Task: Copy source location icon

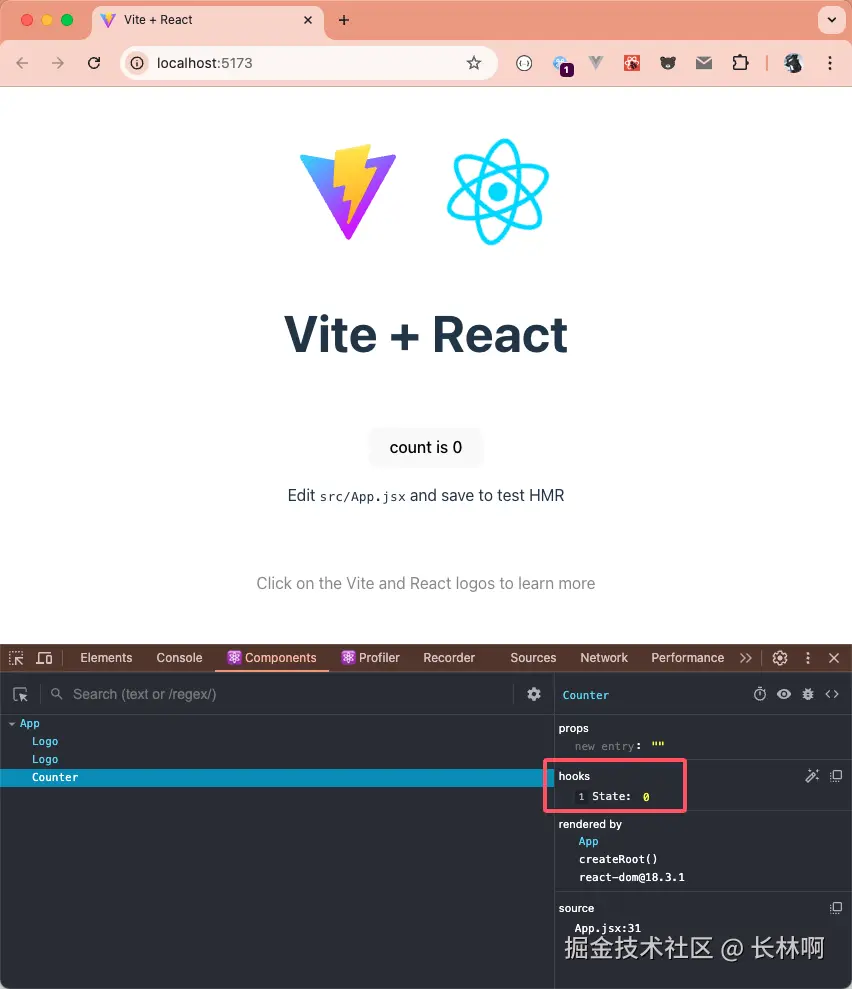Action: point(836,908)
